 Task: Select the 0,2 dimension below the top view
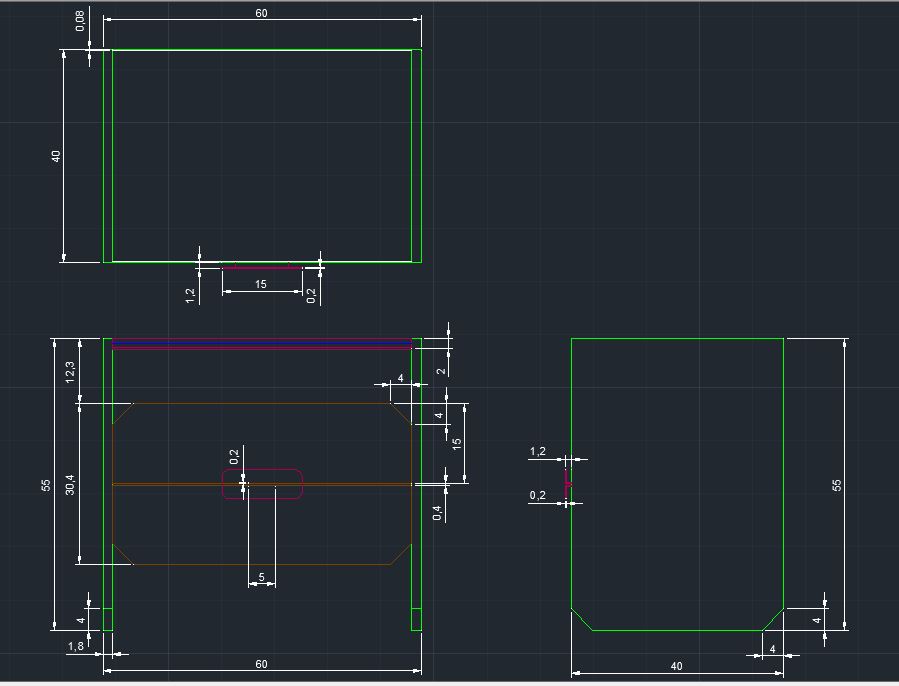(x=311, y=295)
